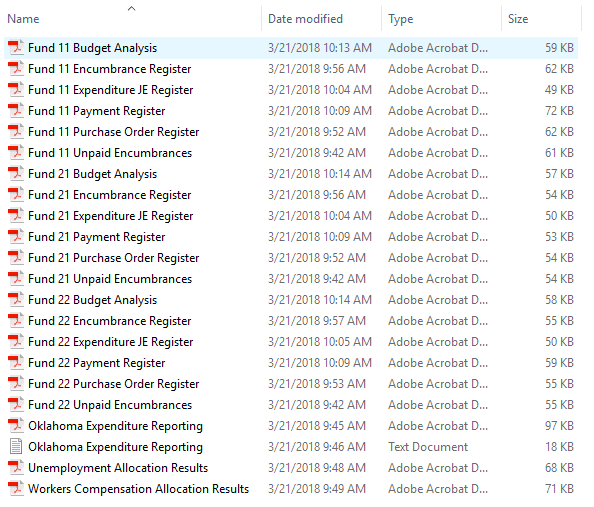This screenshot has width=594, height=507.
Task: Sort by the Date modified column header
Action: (x=305, y=19)
